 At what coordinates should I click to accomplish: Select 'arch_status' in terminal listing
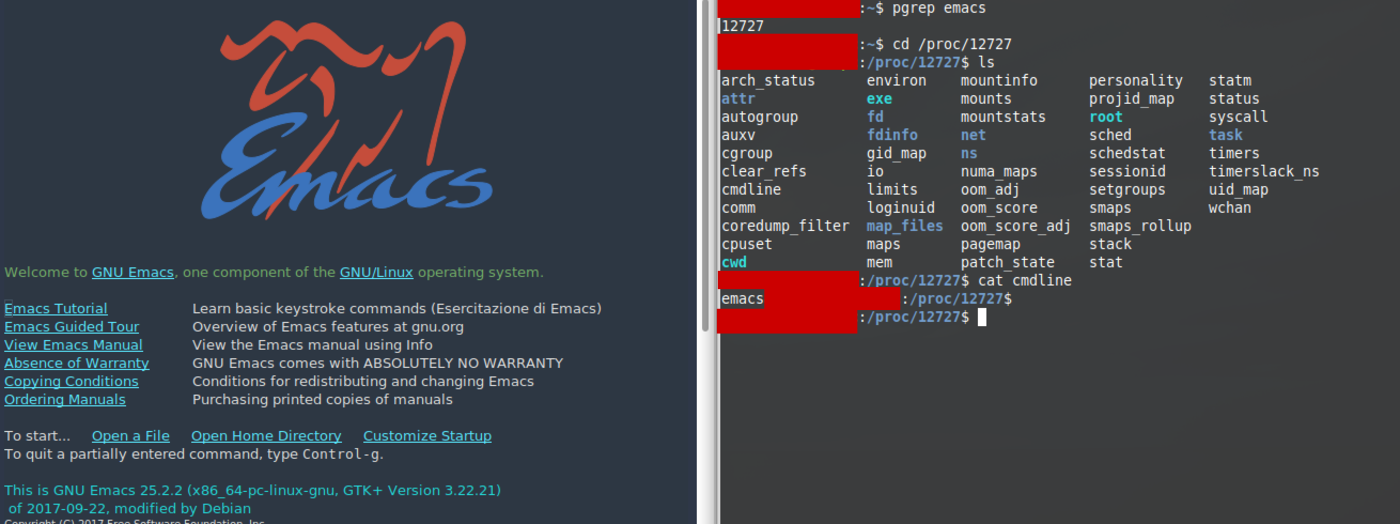pyautogui.click(x=768, y=81)
